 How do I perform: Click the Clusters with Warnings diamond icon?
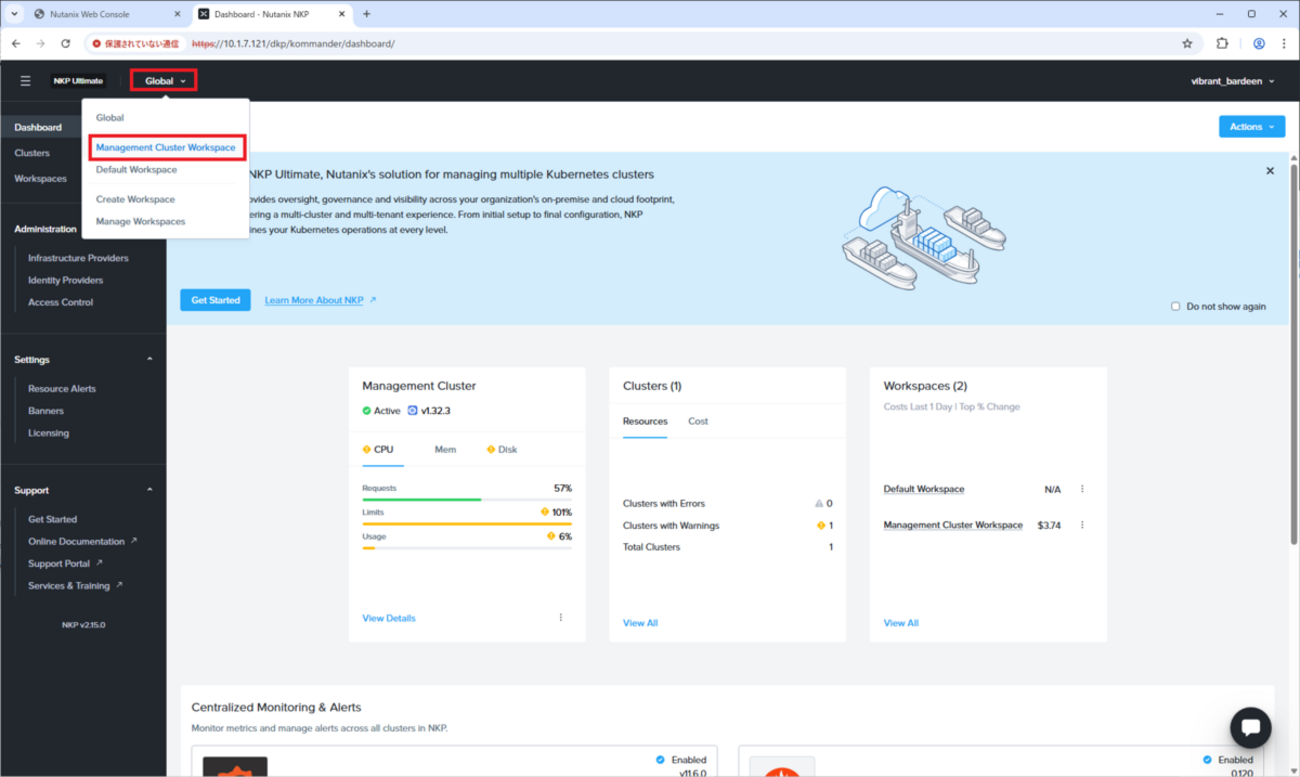(821, 525)
